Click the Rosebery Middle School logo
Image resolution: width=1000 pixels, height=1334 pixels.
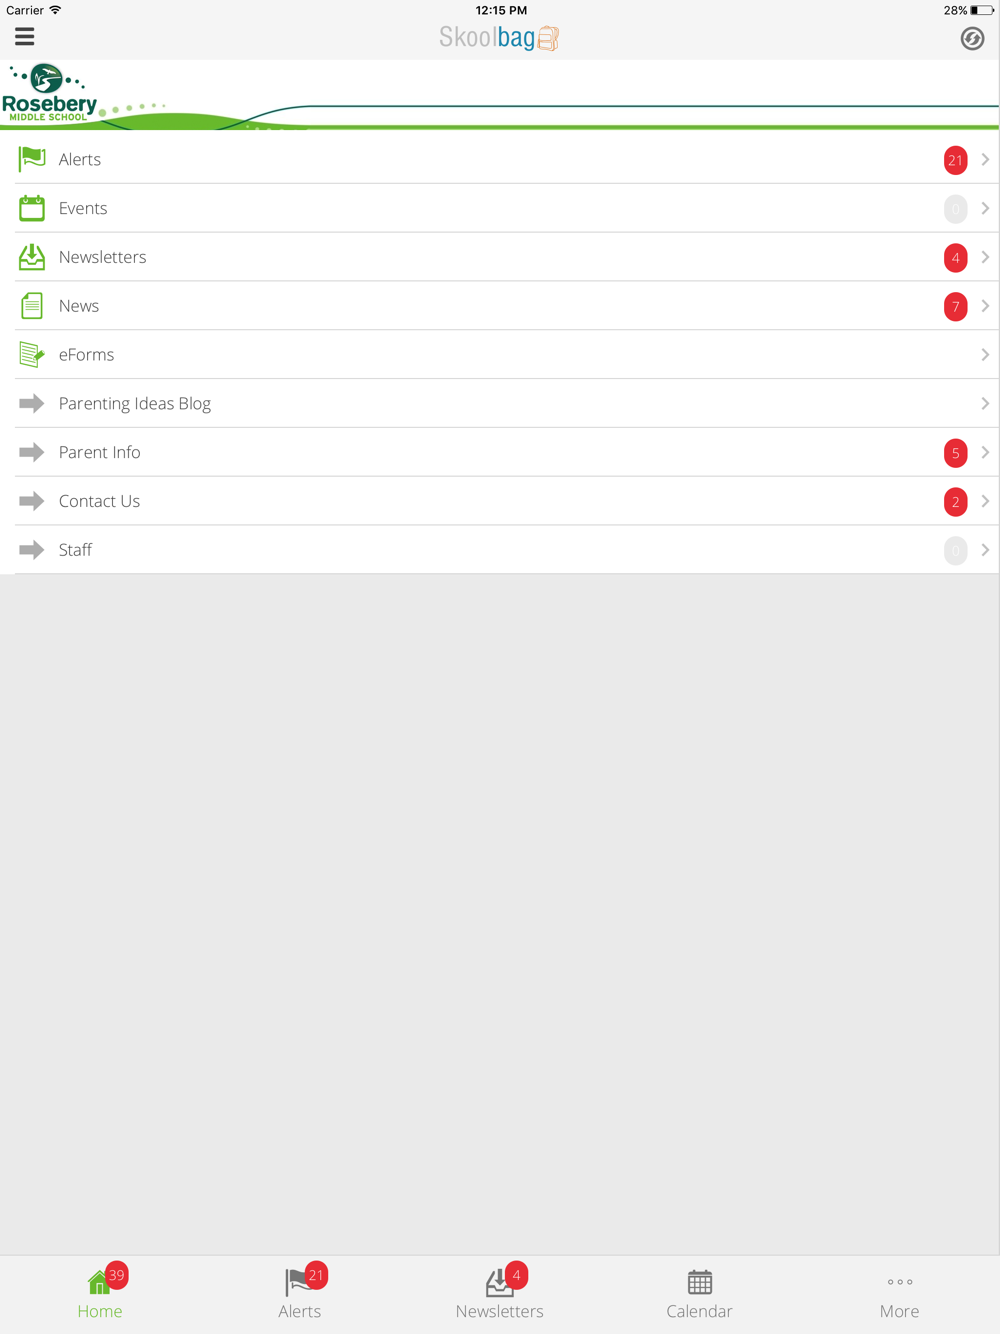pos(50,94)
